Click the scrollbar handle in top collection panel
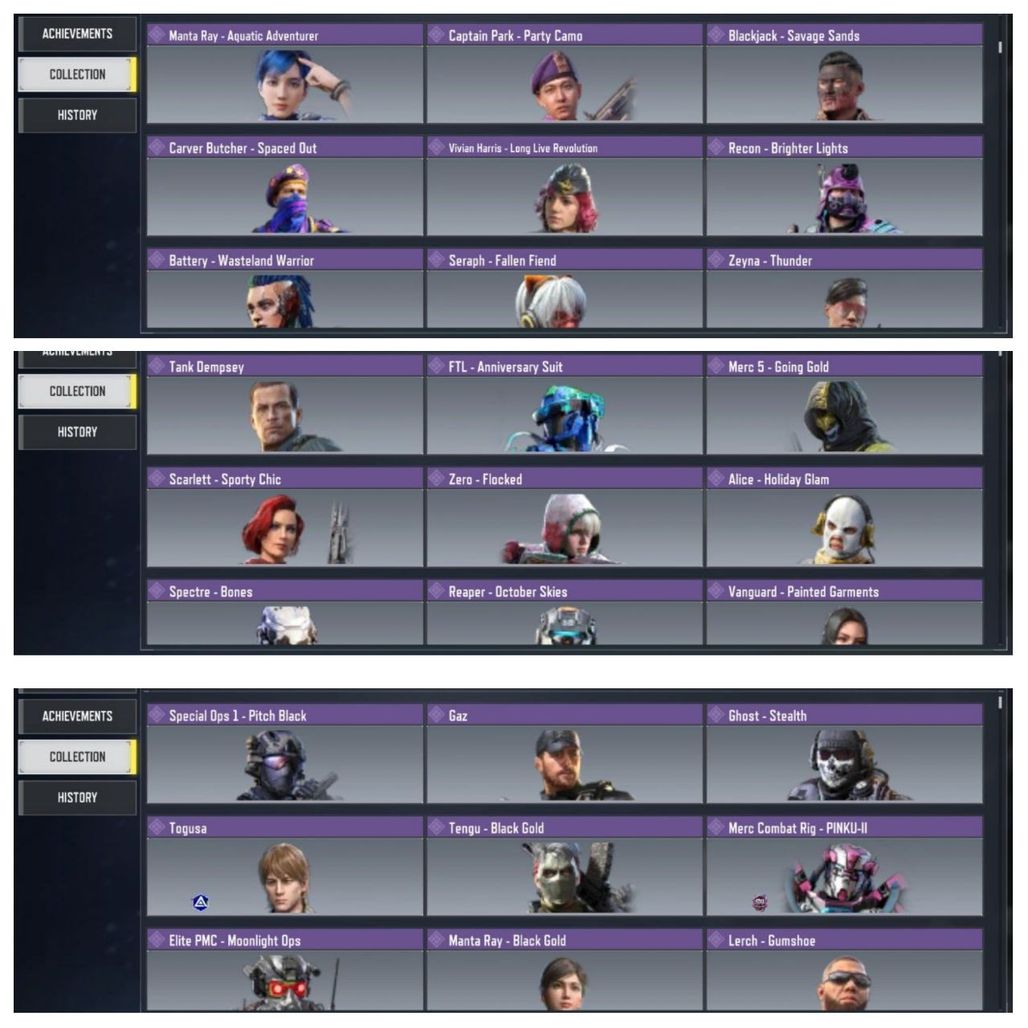This screenshot has width=1028, height=1028. [x=1000, y=47]
